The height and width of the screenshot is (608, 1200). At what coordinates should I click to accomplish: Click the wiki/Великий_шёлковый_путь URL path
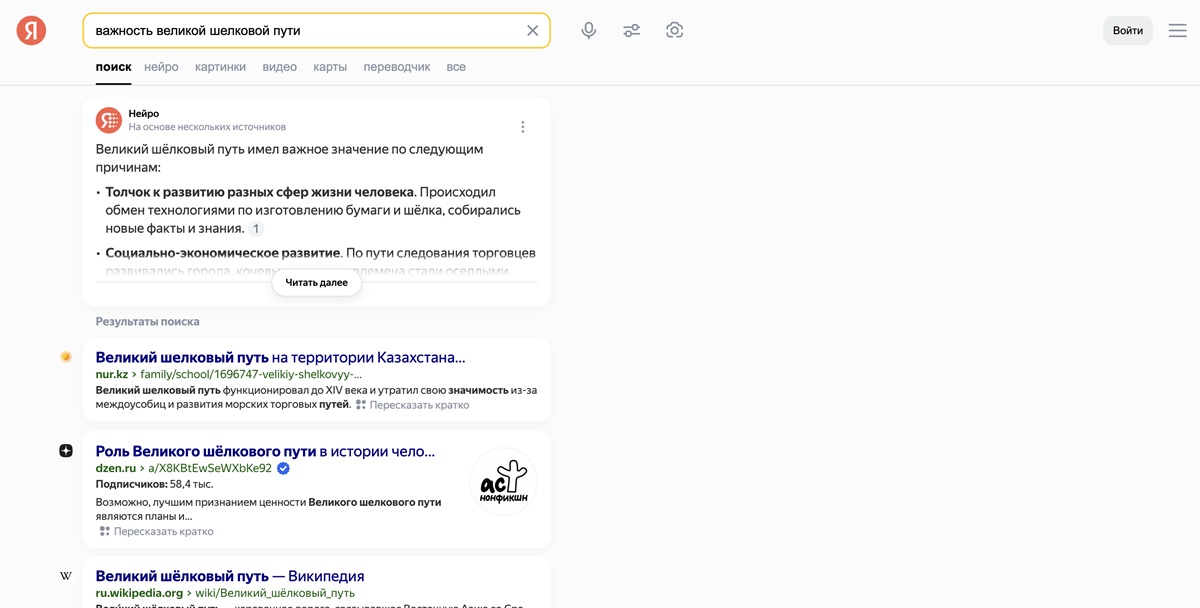(x=275, y=593)
